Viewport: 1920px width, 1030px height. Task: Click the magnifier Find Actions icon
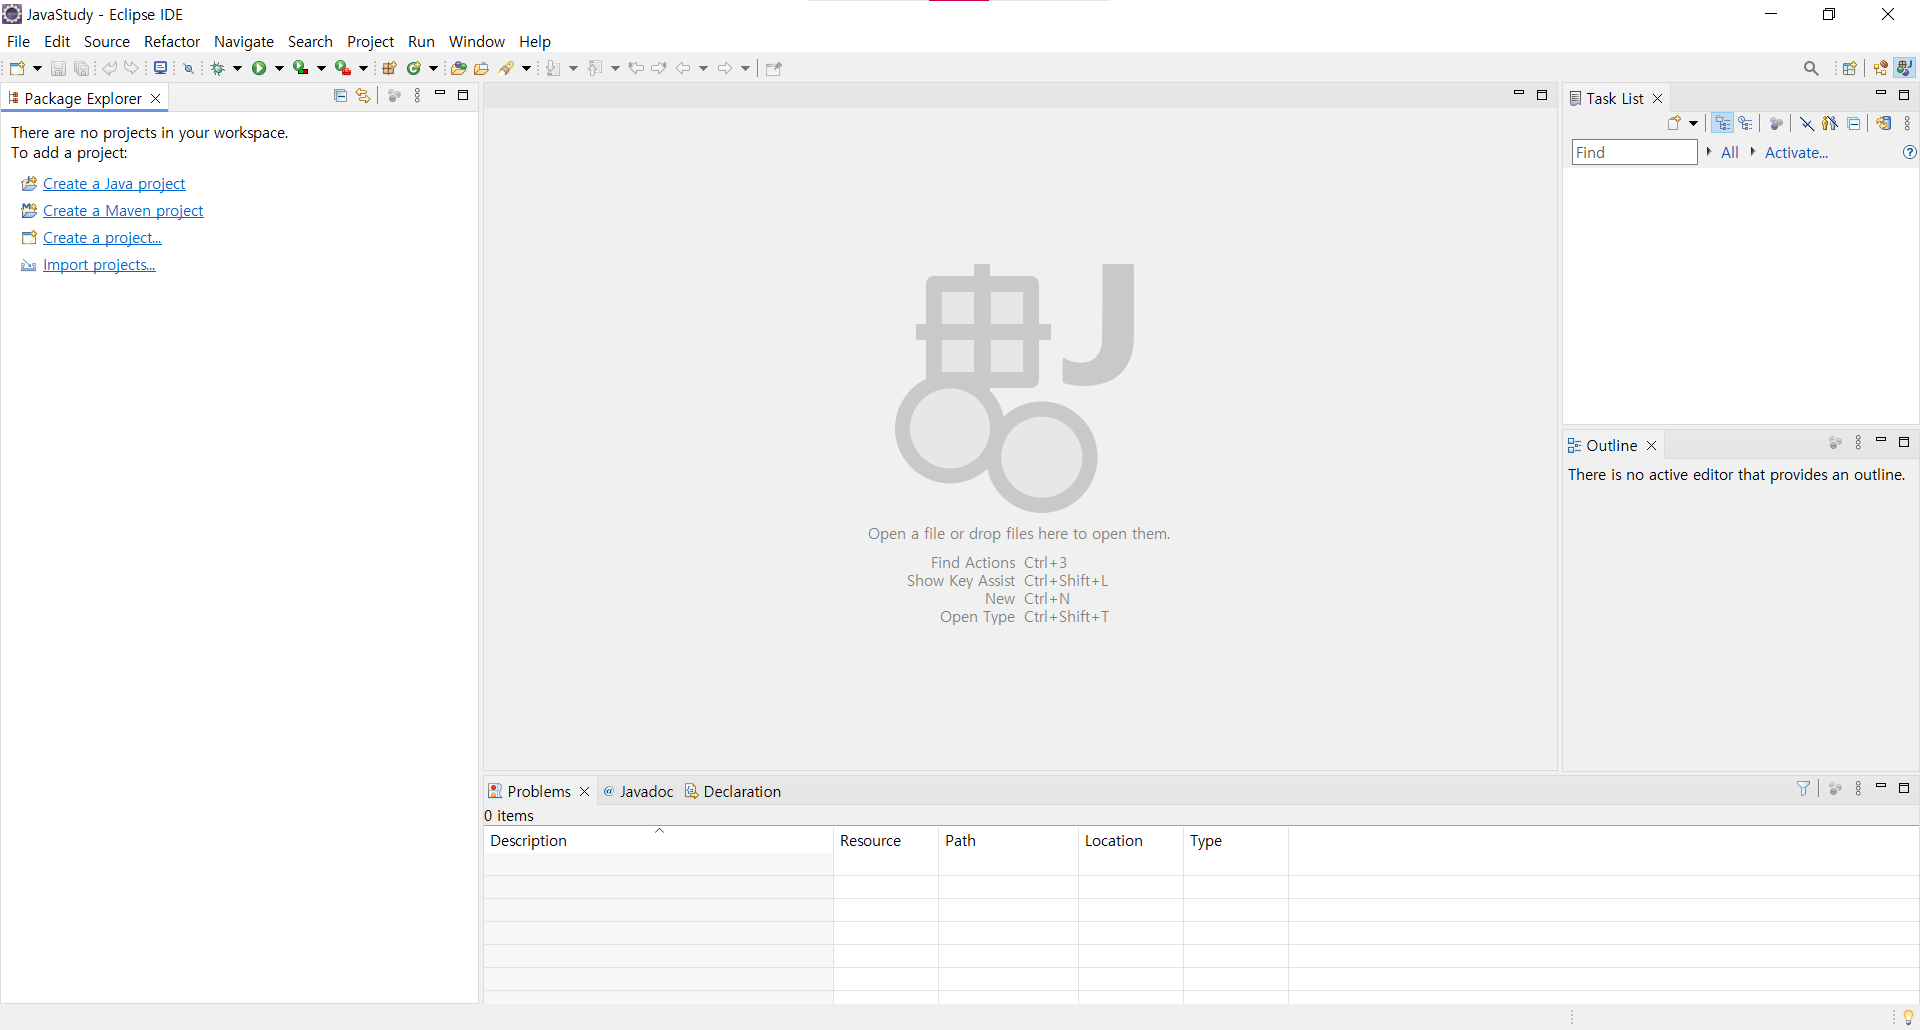pyautogui.click(x=1811, y=68)
